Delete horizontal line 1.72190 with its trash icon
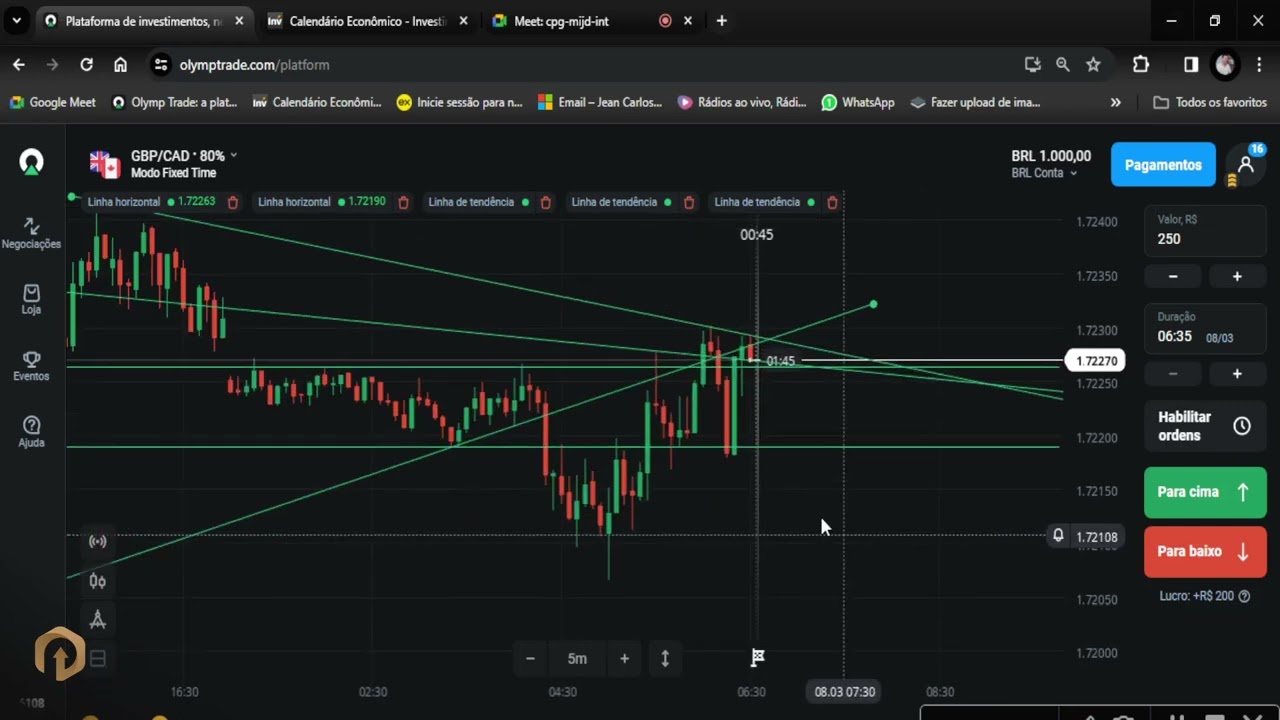 click(404, 202)
